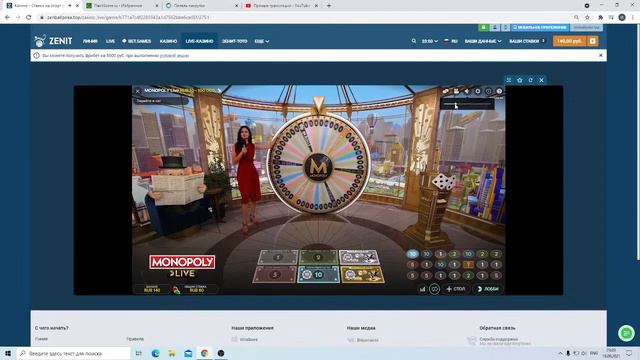Select the LIVE-КАЗИНО tab
640x360 pixels.
point(199,41)
